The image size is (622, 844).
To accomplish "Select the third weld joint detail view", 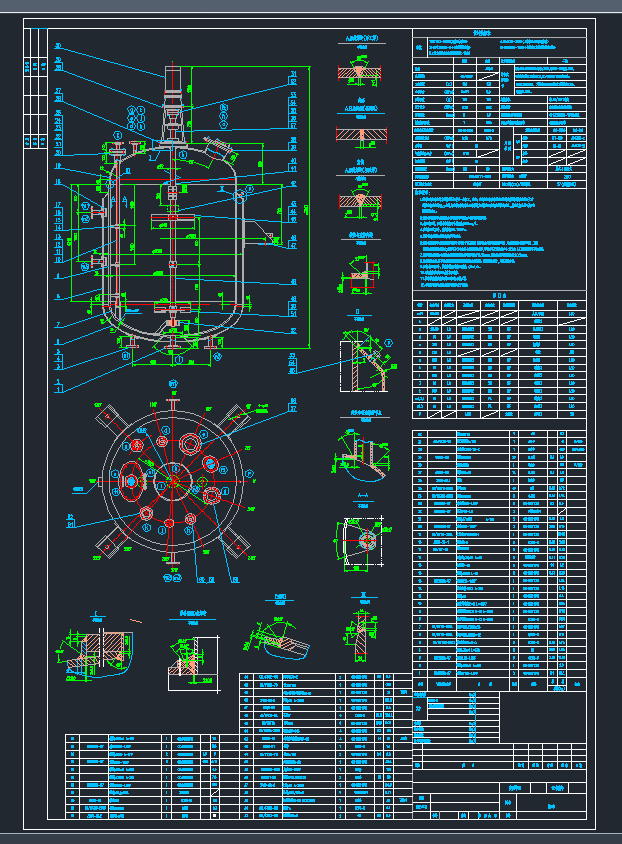I will click(359, 202).
